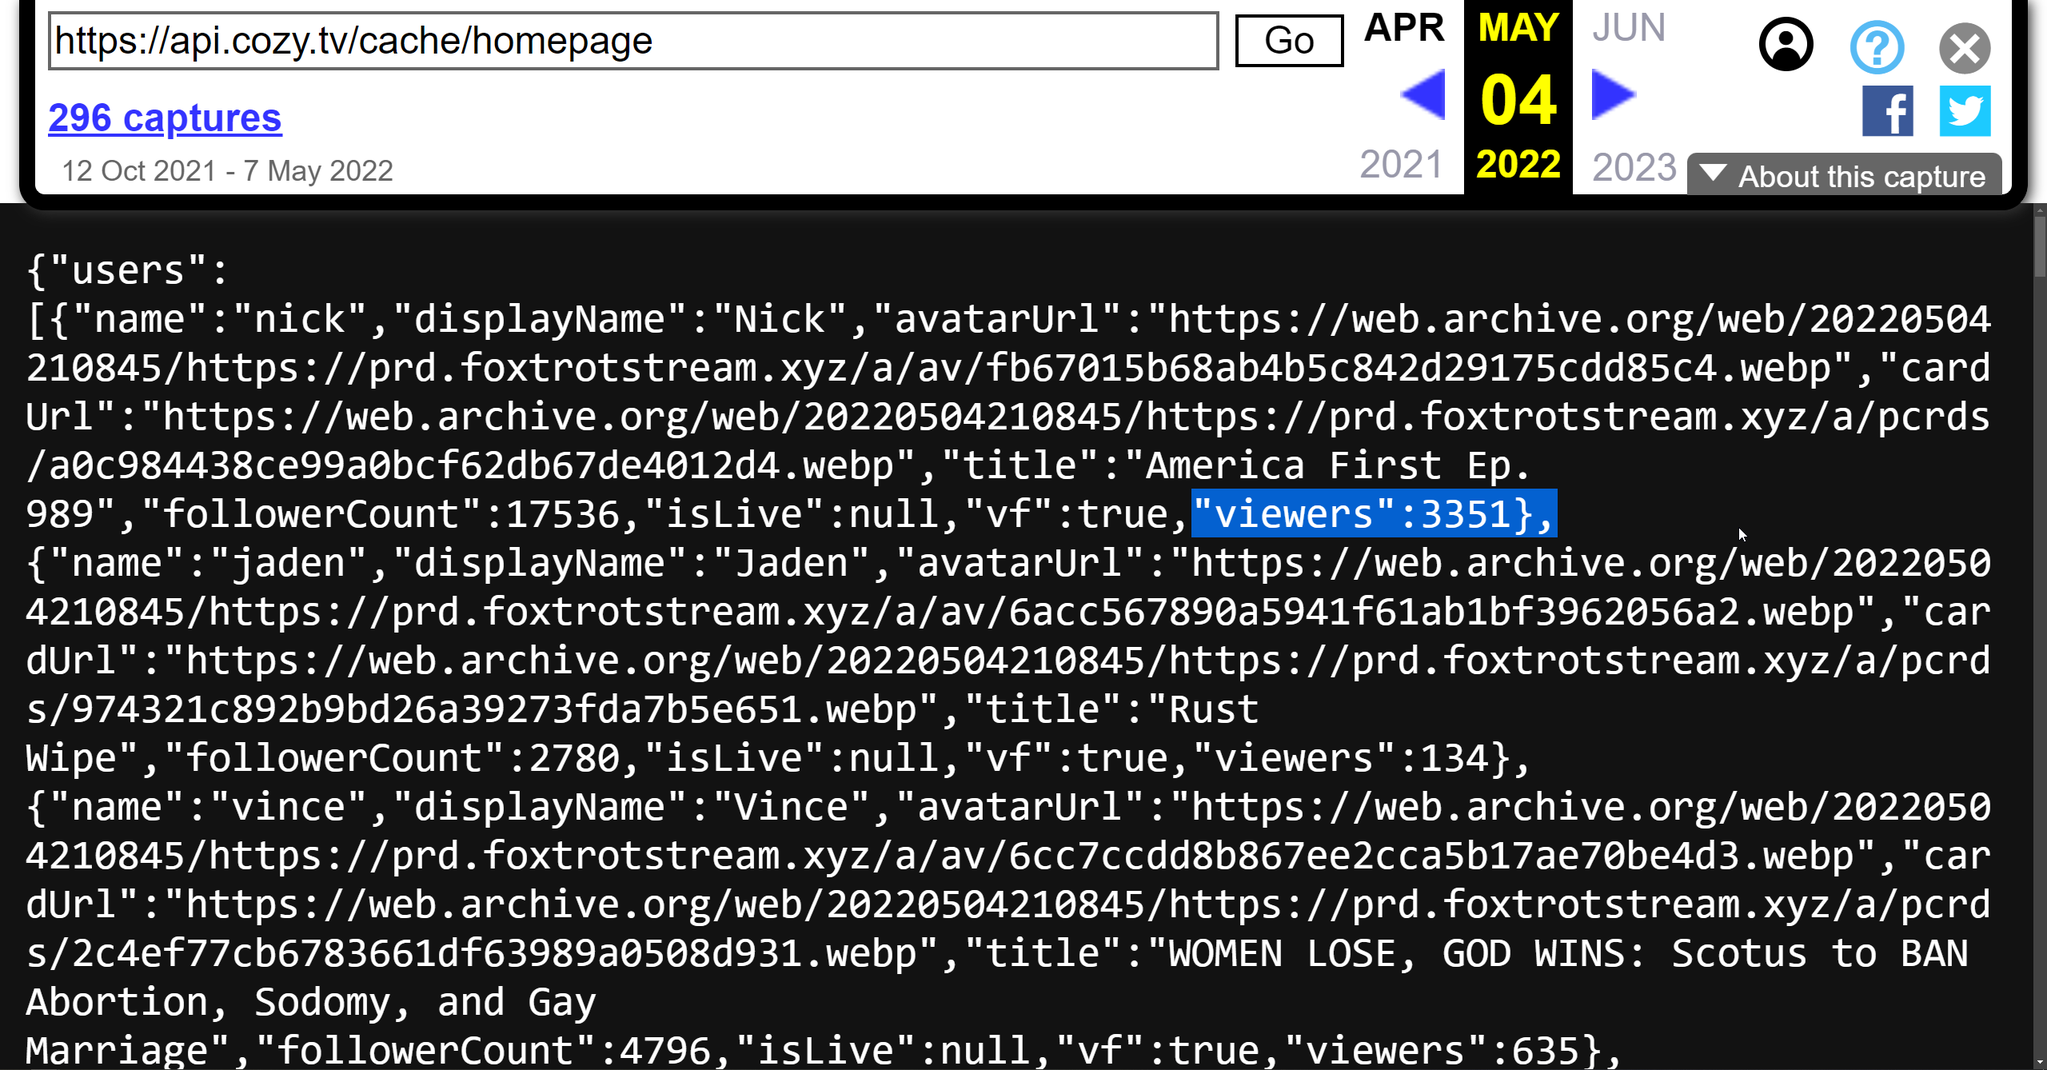Go to next capture with right arrow
2047x1070 pixels.
click(1613, 95)
